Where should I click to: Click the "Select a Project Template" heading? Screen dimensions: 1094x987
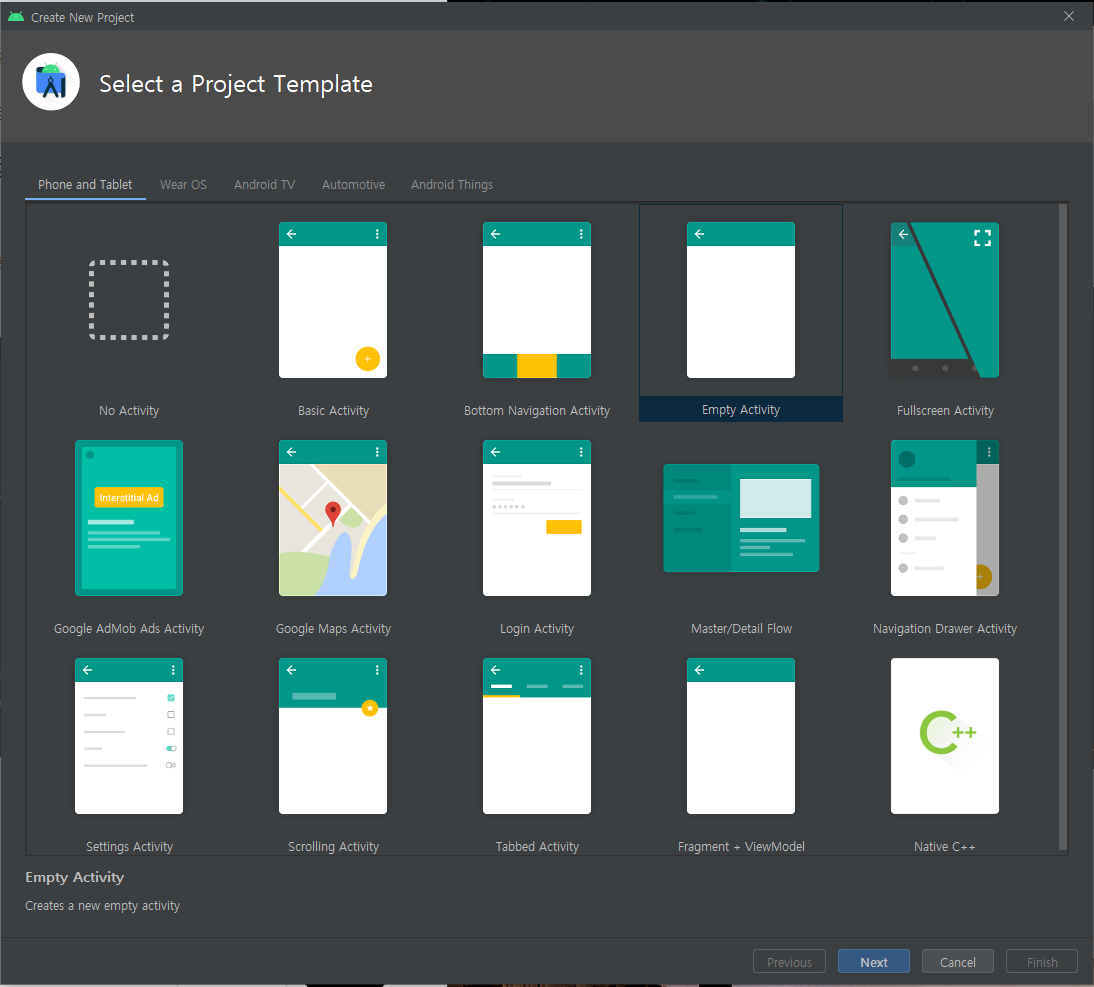point(236,84)
